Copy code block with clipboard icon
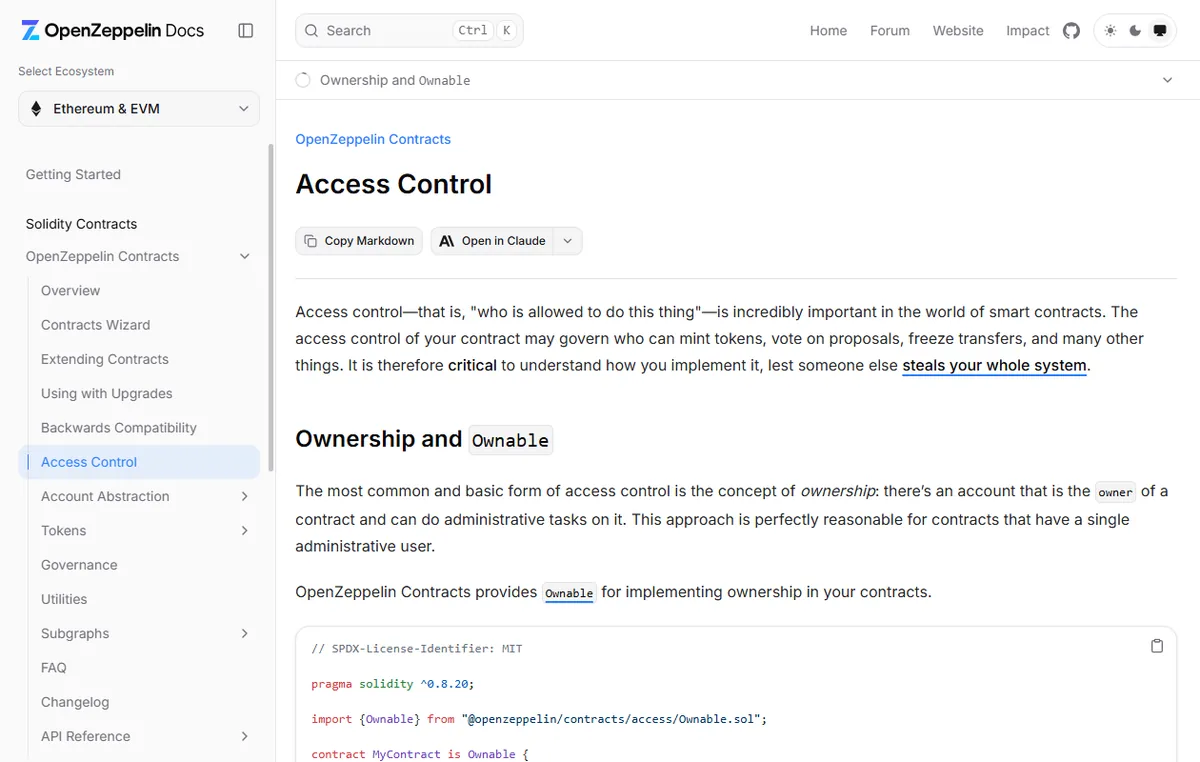This screenshot has width=1200, height=762. pos(1157,646)
